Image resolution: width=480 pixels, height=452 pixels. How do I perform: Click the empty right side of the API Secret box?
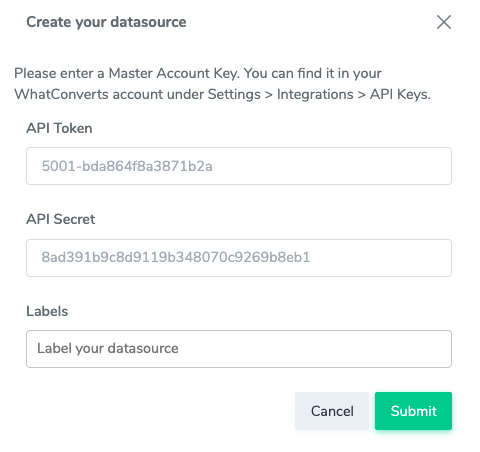(380, 258)
